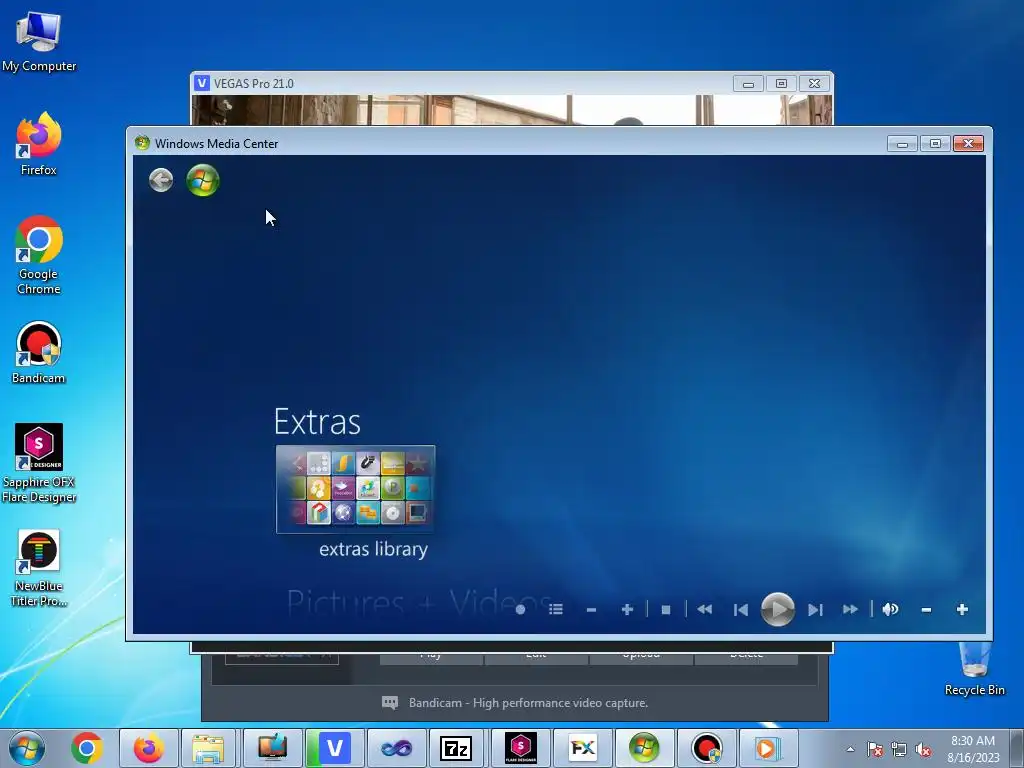Click the Action Center flag tray icon

coord(875,749)
